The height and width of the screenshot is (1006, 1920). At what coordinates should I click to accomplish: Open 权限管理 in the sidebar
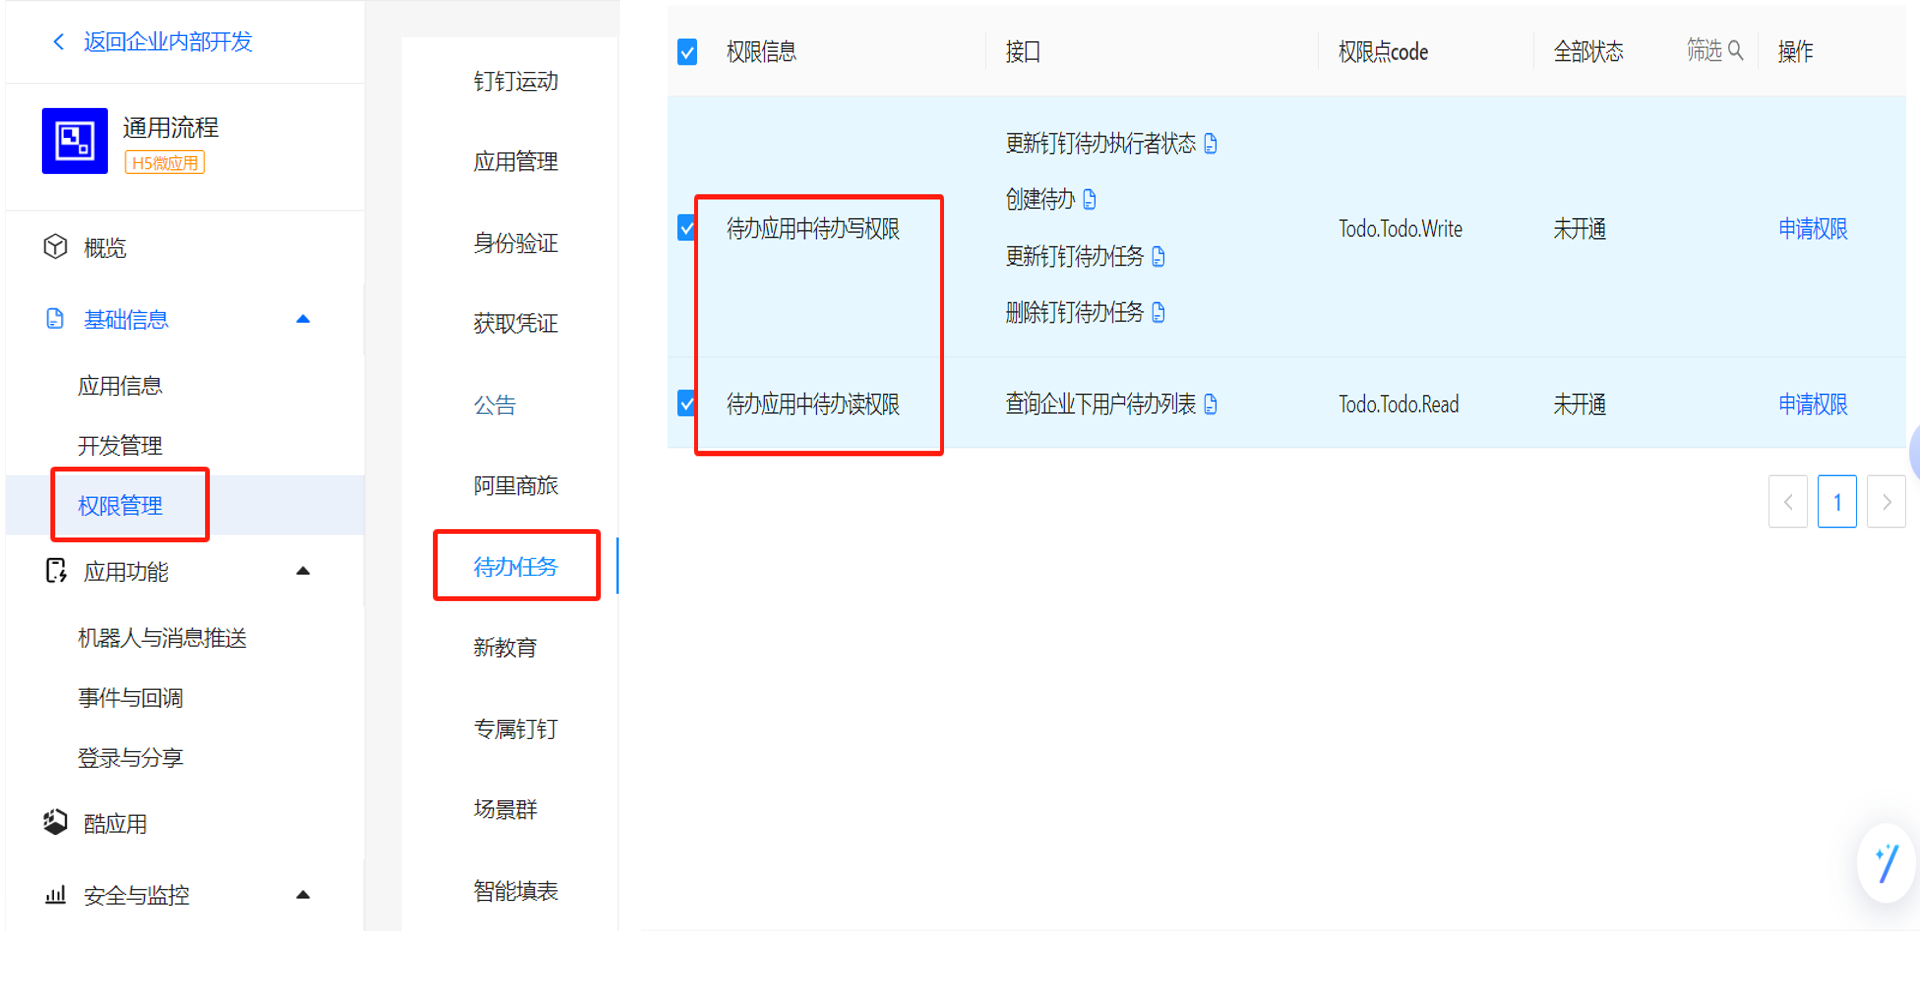pos(120,506)
